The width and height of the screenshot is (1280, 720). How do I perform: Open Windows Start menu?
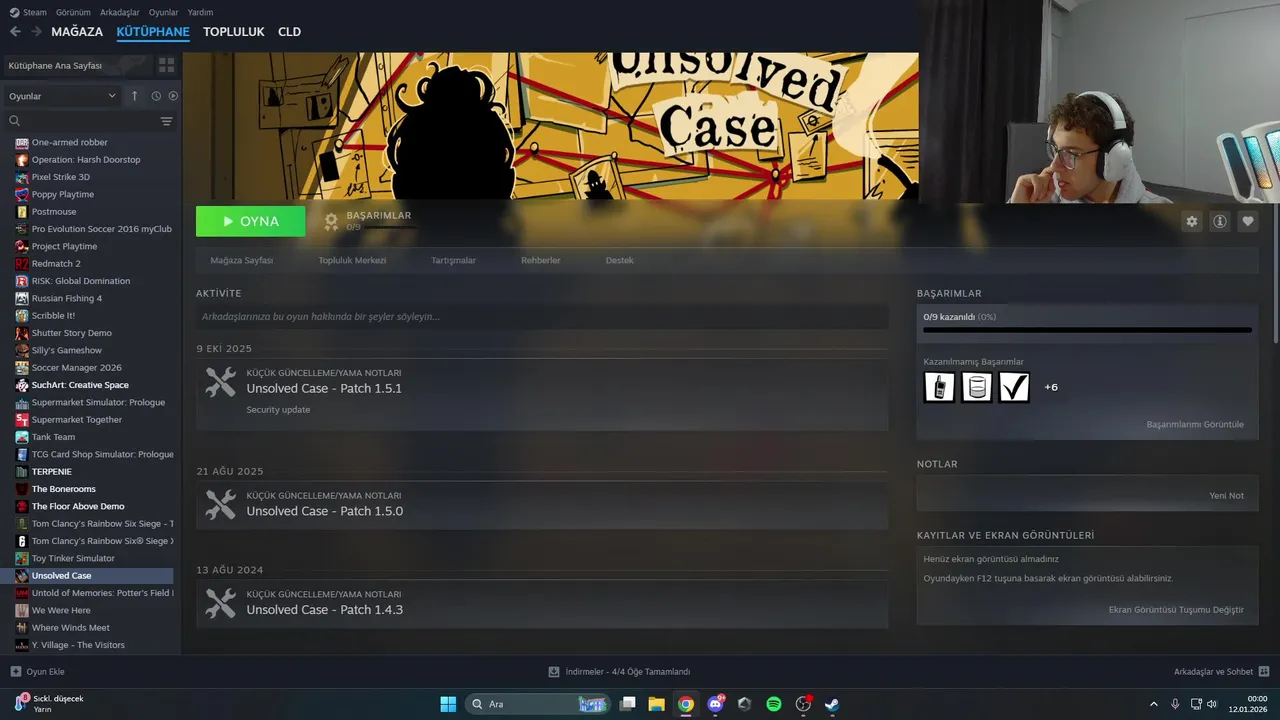[448, 704]
